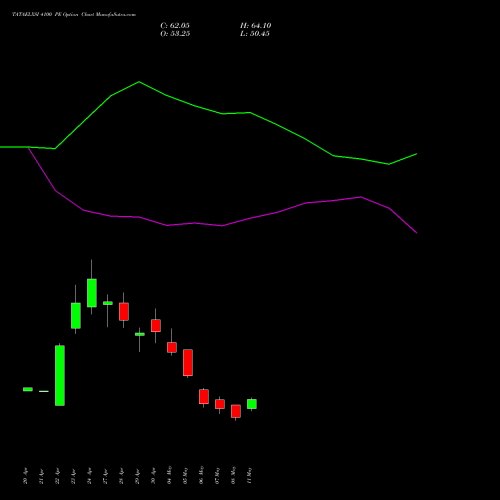Click the chart title text at top left
Image resolution: width=500 pixels, height=500 pixels.
(x=74, y=15)
